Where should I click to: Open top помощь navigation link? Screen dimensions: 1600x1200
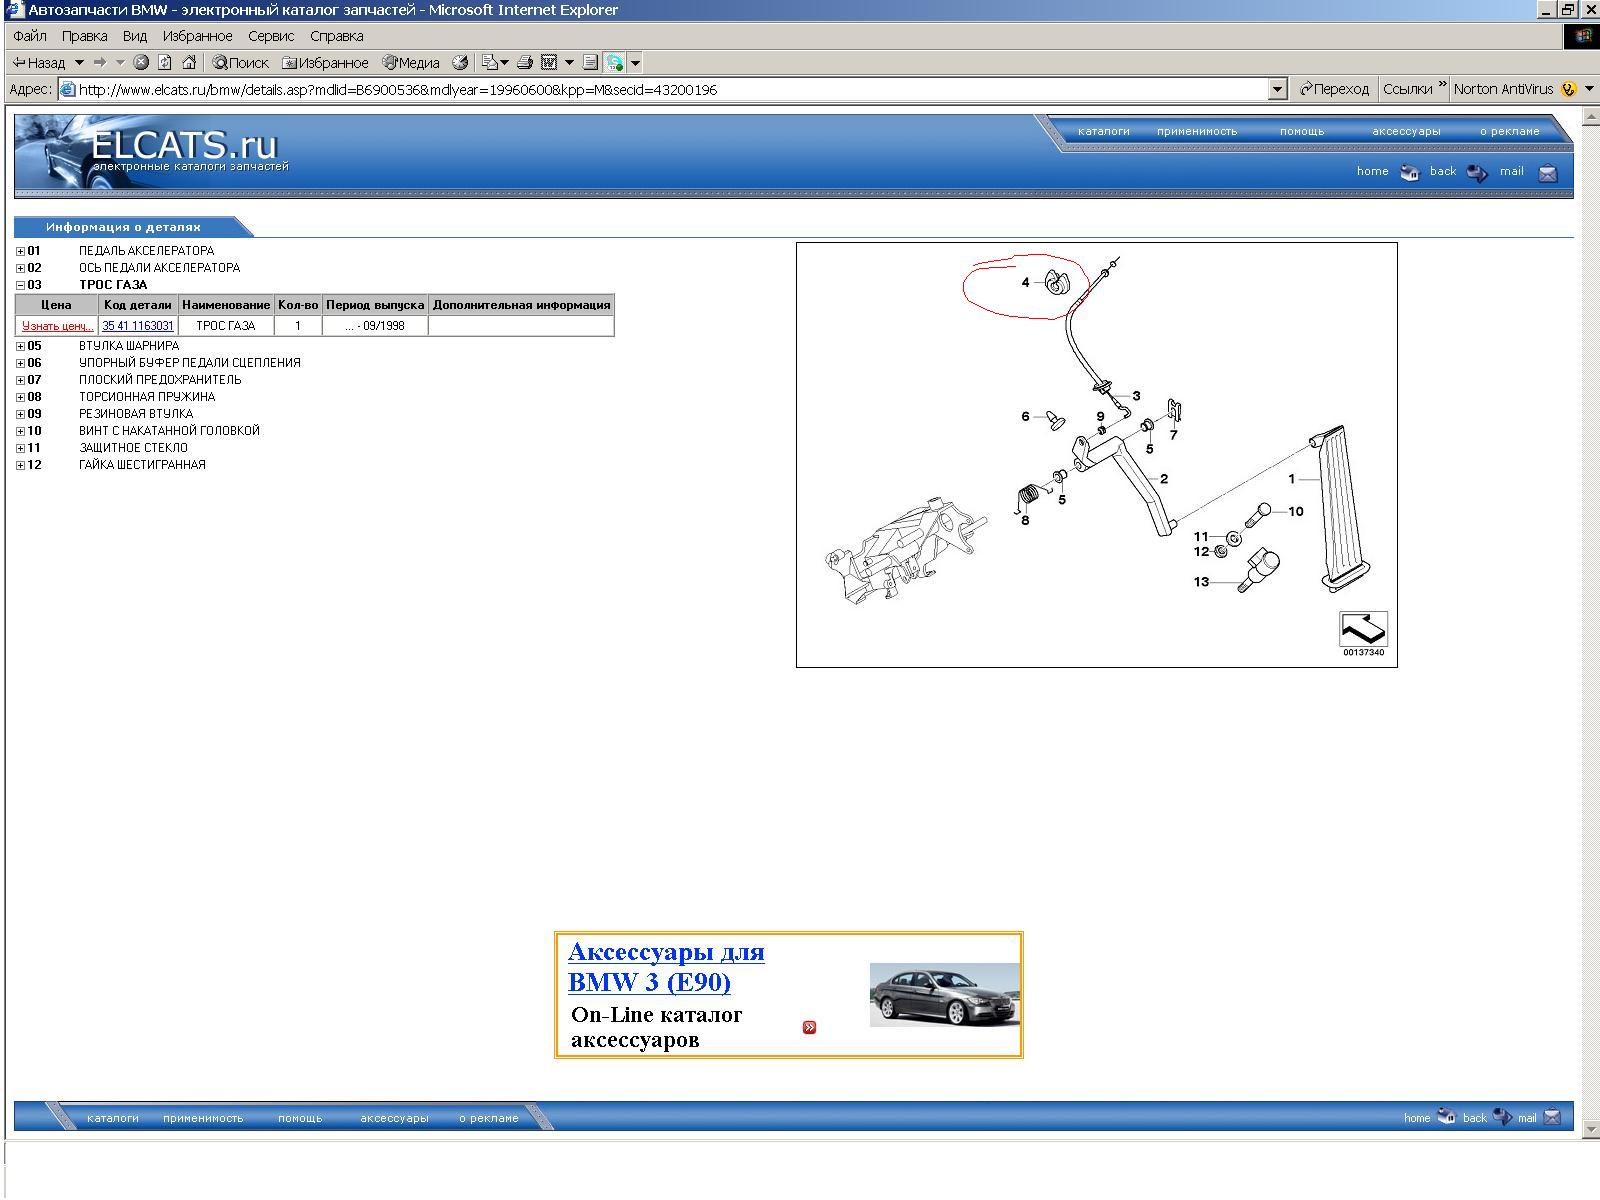(1302, 131)
